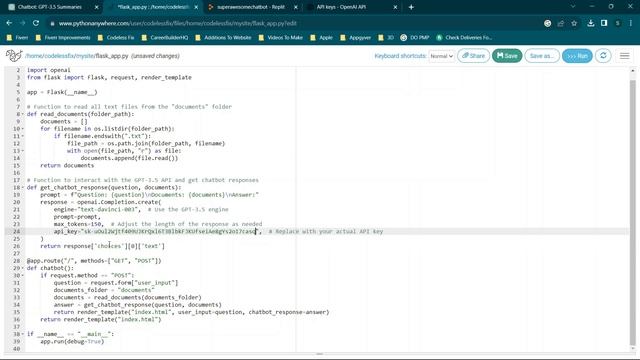
Task: Open the Codeless Fix bookmark folder
Action: tap(116, 38)
